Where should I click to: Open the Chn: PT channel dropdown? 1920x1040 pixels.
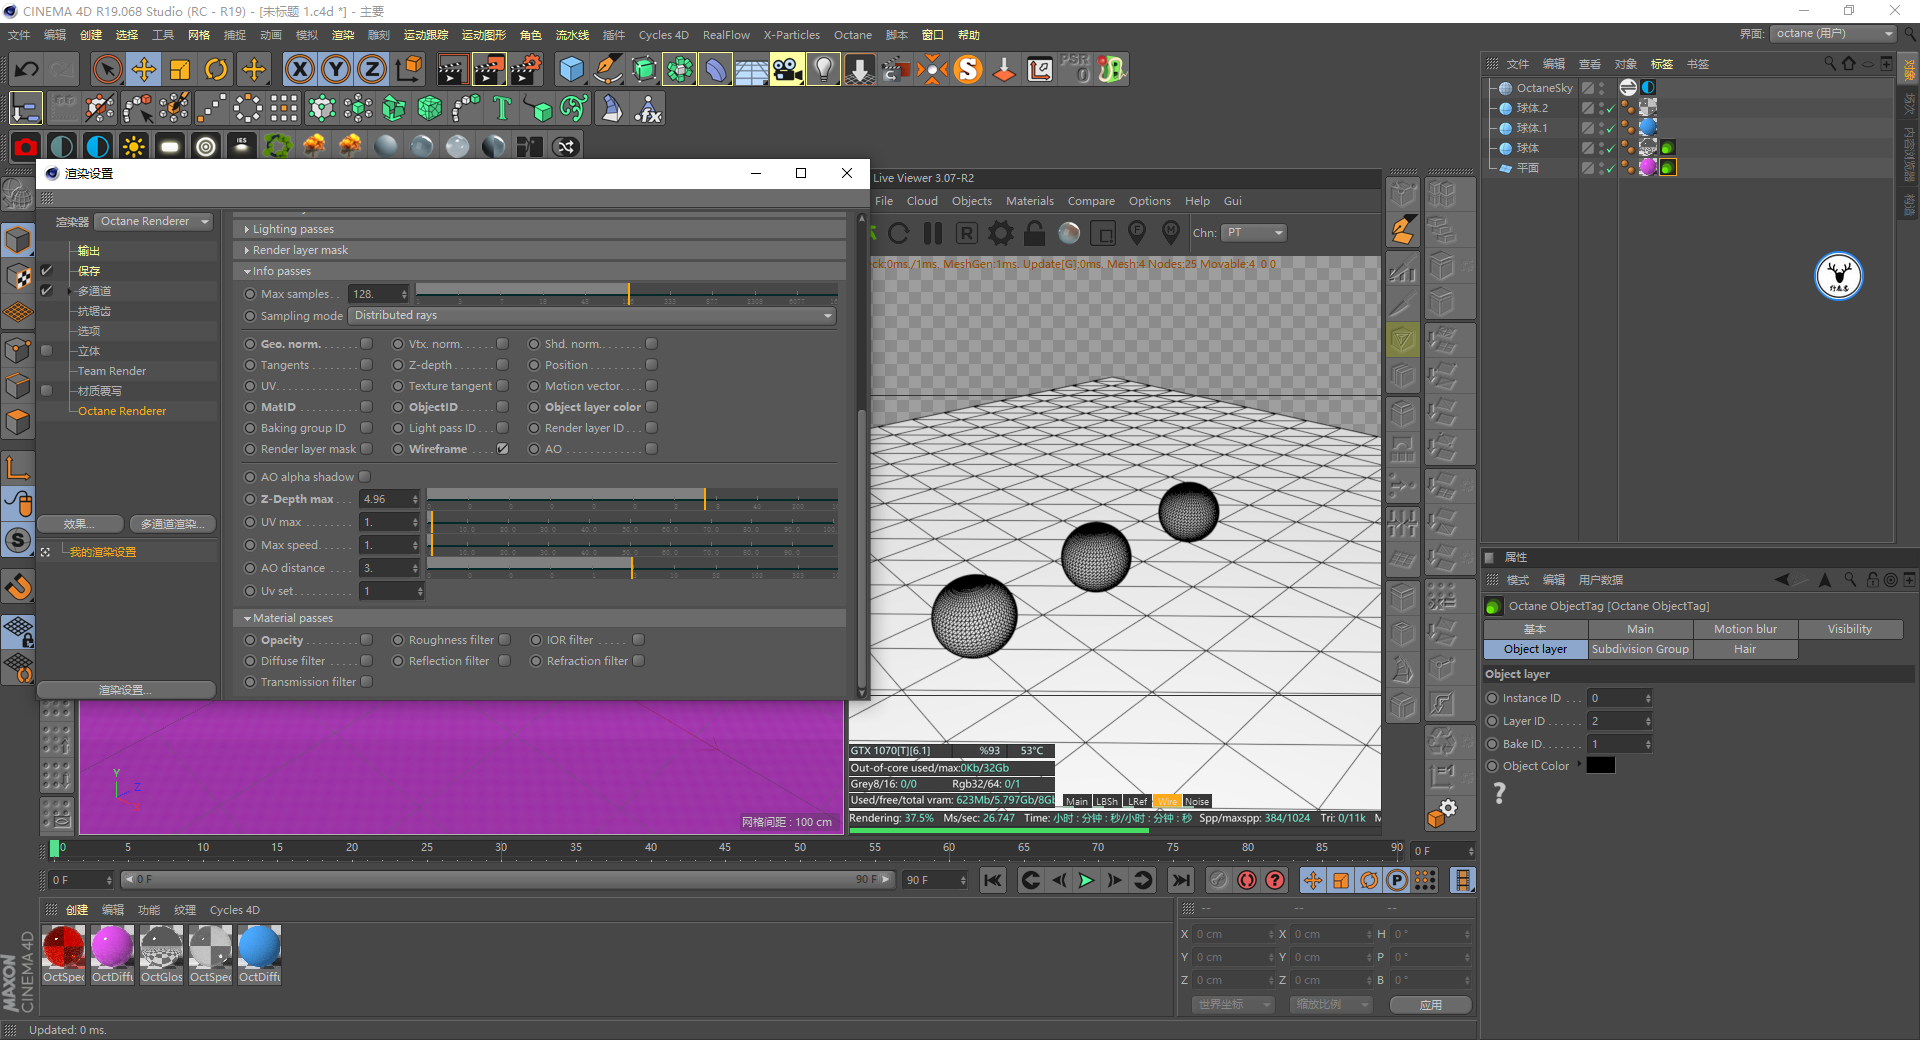tap(1254, 233)
